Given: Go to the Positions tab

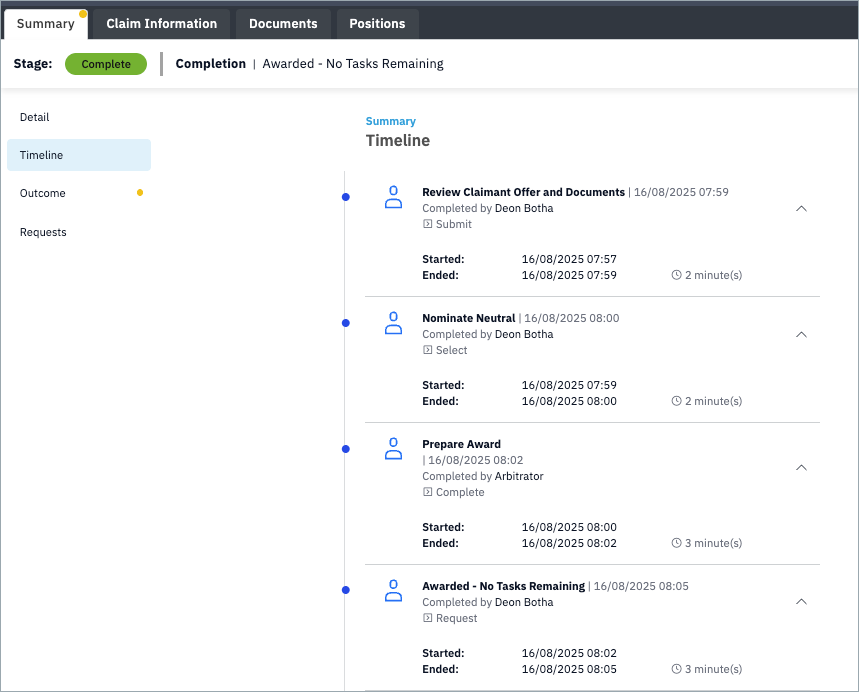Looking at the screenshot, I should [x=377, y=24].
